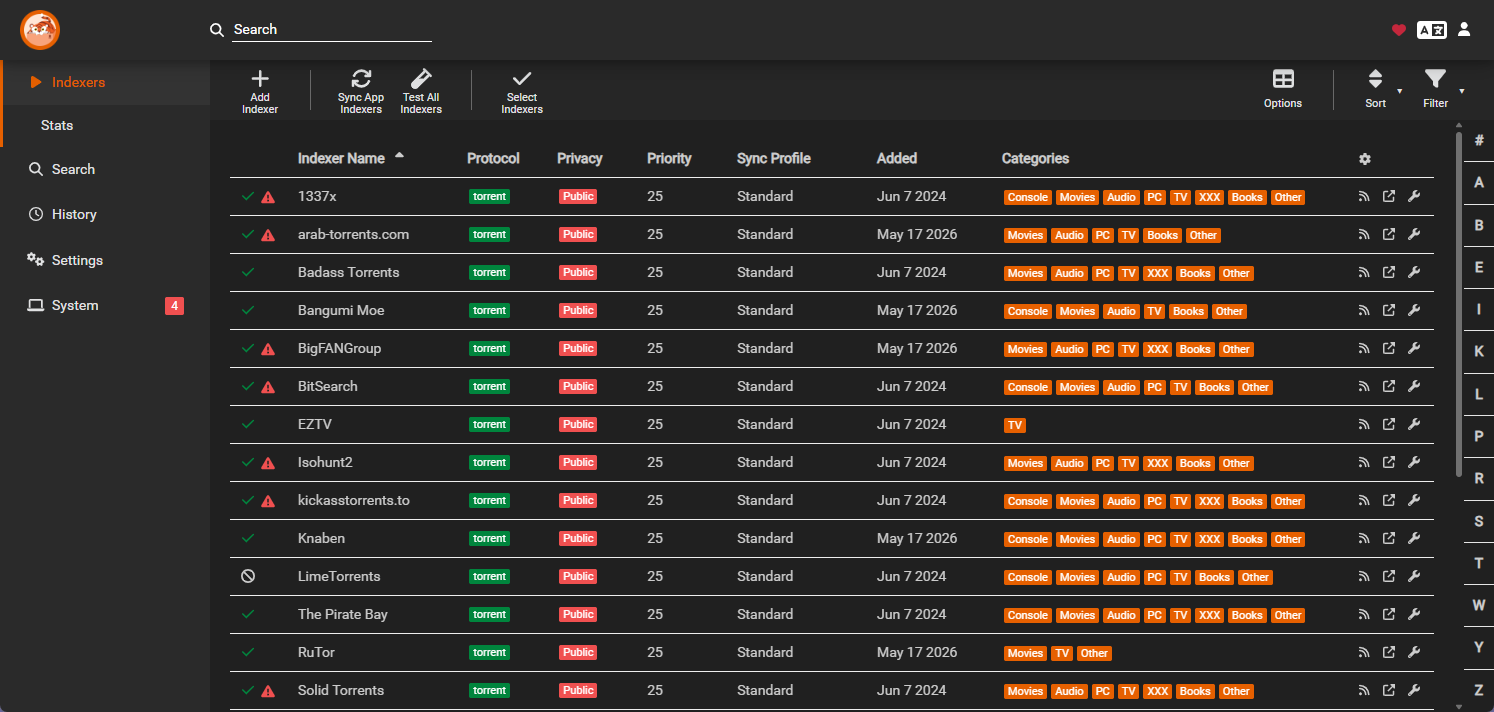This screenshot has height=712, width=1494.
Task: Jump to letter K in alphabet index
Action: click(x=1479, y=352)
